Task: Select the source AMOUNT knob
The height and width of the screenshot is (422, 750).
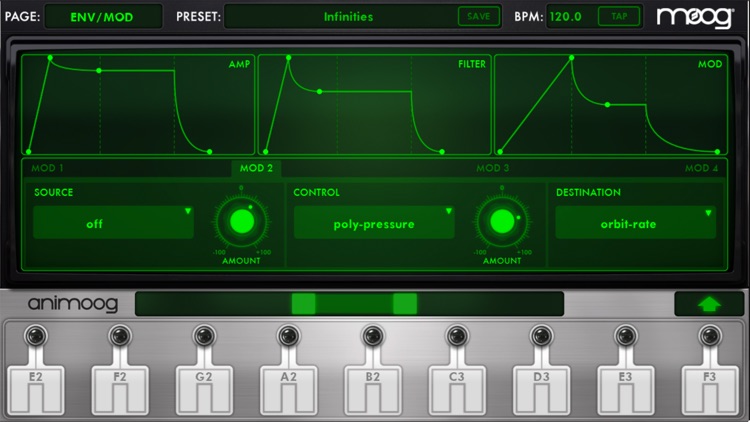Action: [242, 222]
